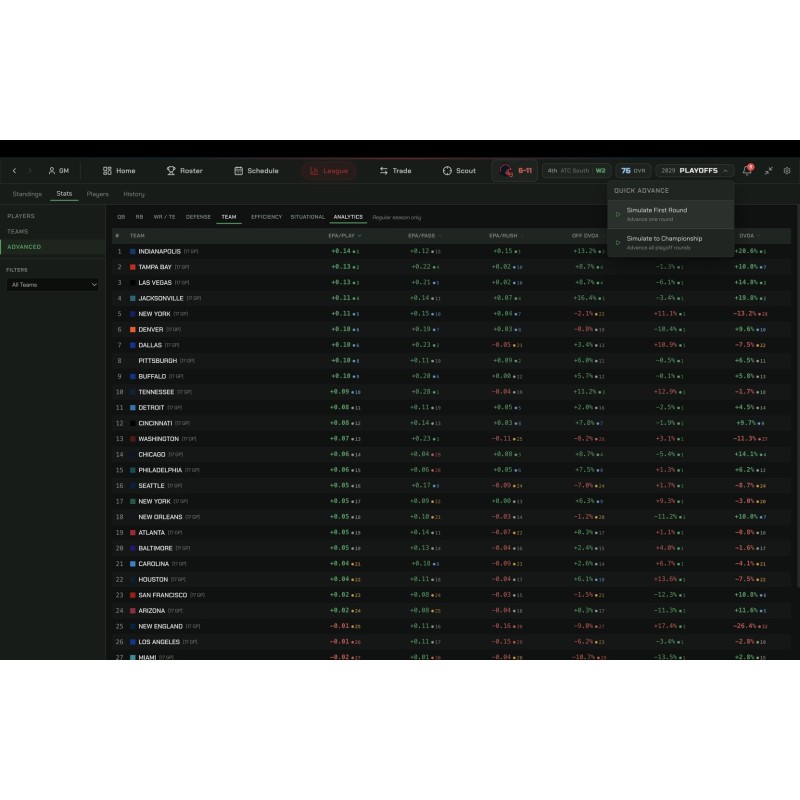
Task: Switch to the Stats tab
Action: 64,194
